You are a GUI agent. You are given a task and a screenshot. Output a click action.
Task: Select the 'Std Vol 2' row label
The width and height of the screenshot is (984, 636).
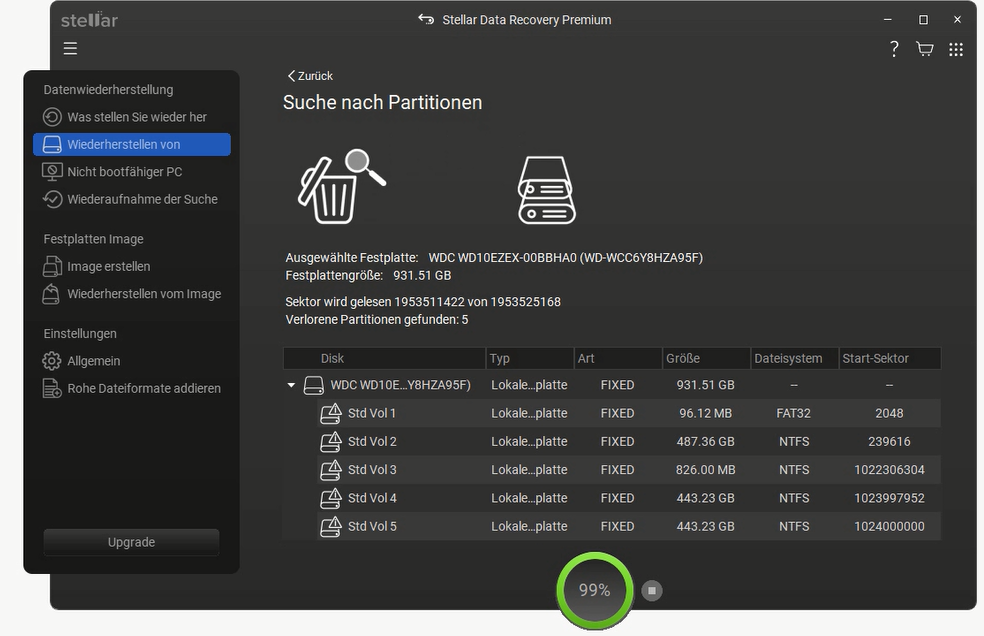[372, 441]
